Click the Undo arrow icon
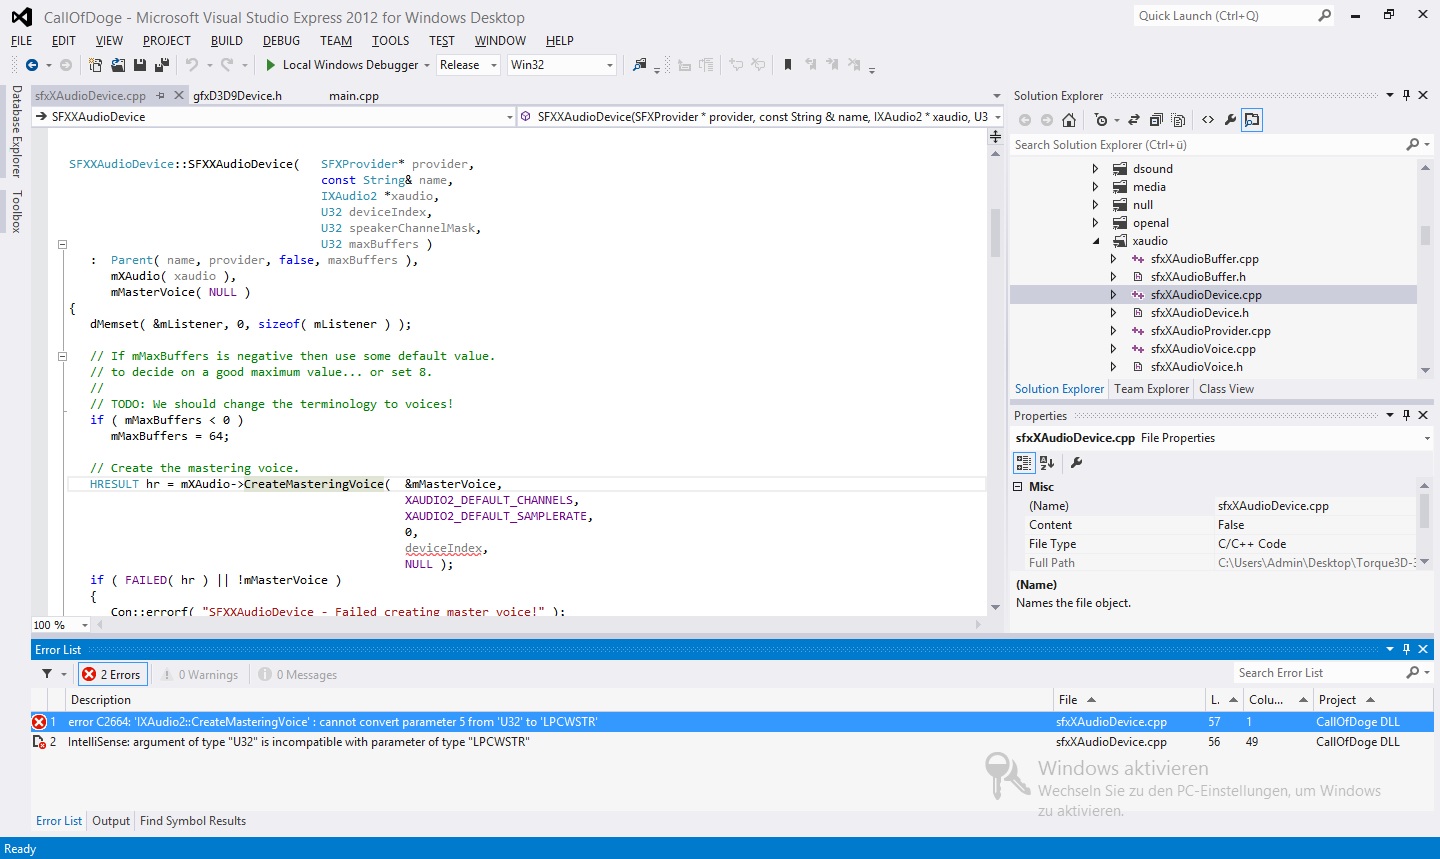Screen dimensions: 1440x859 point(191,65)
